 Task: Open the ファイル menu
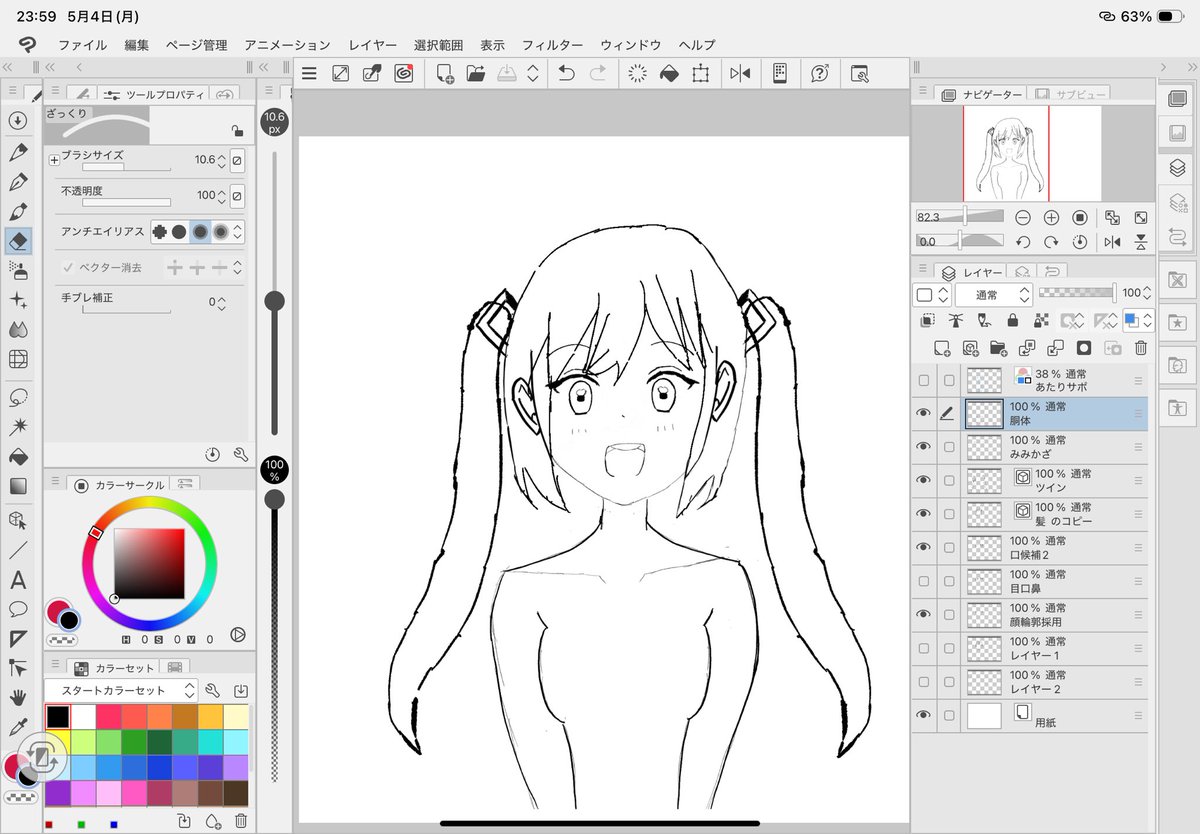(82, 45)
